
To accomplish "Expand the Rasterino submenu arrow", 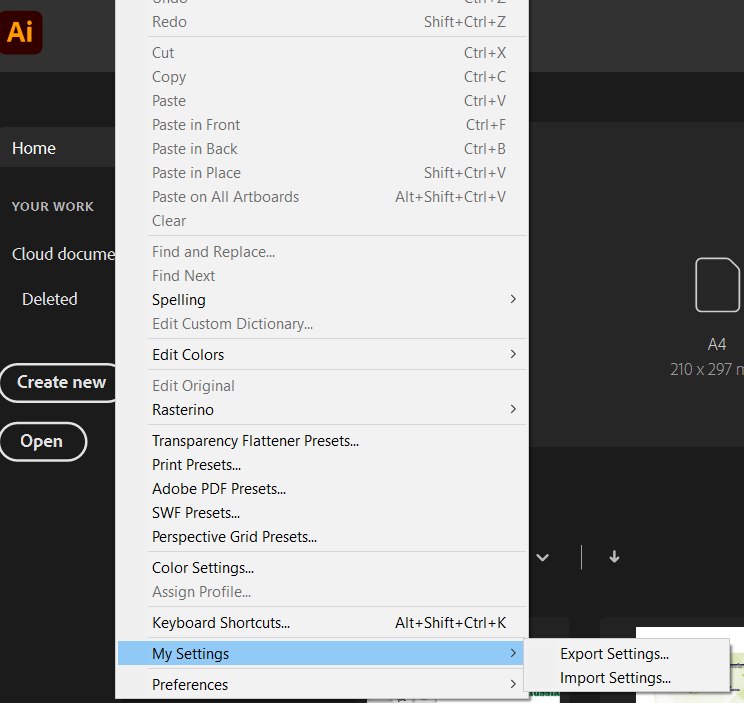I will click(x=513, y=409).
